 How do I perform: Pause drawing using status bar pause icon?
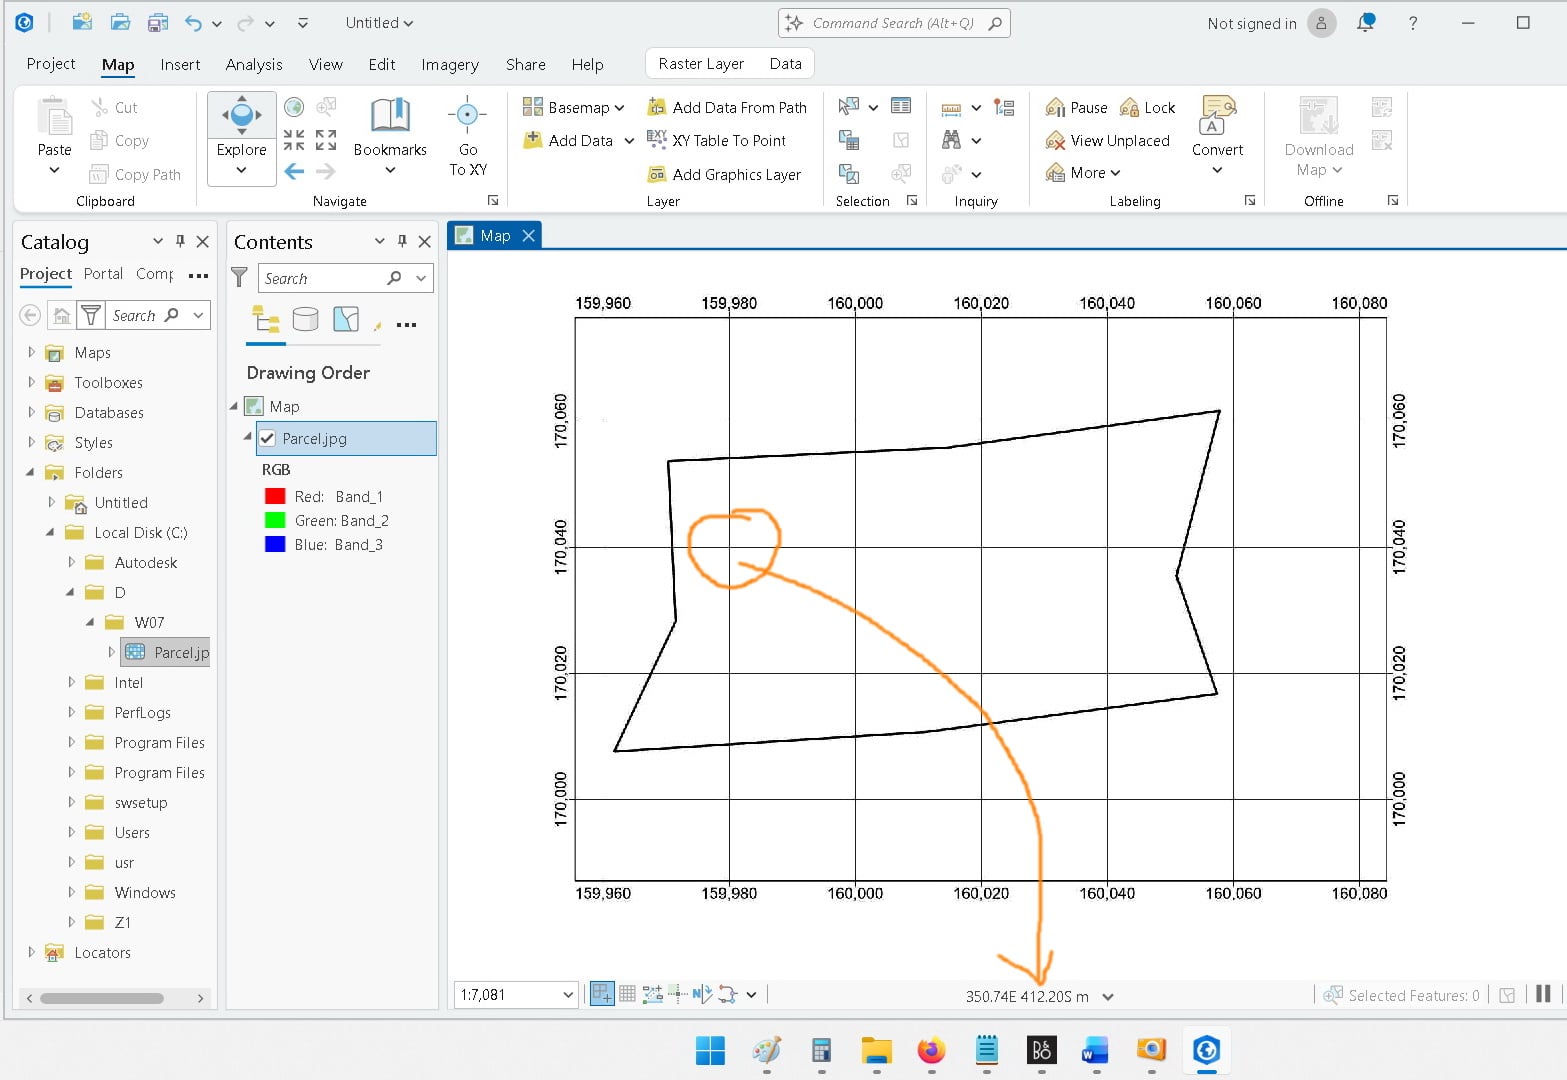(1543, 994)
